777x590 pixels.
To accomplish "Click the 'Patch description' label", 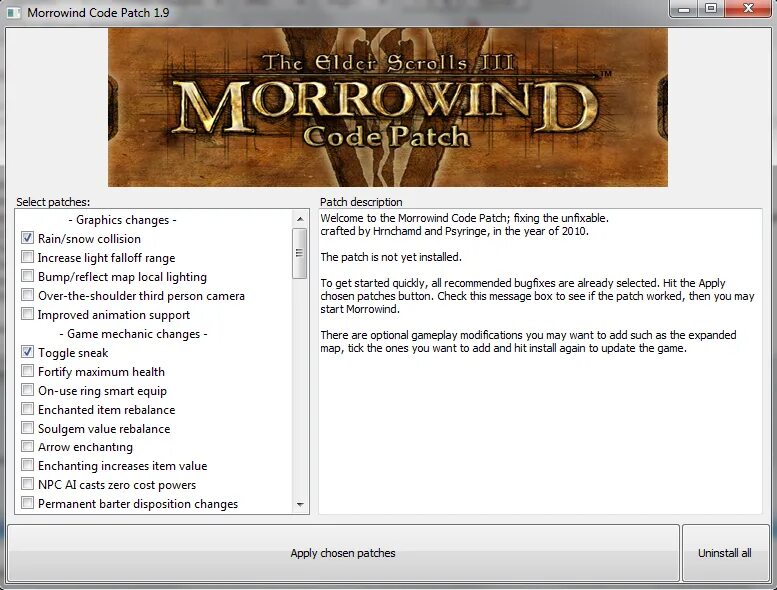I will coord(361,202).
